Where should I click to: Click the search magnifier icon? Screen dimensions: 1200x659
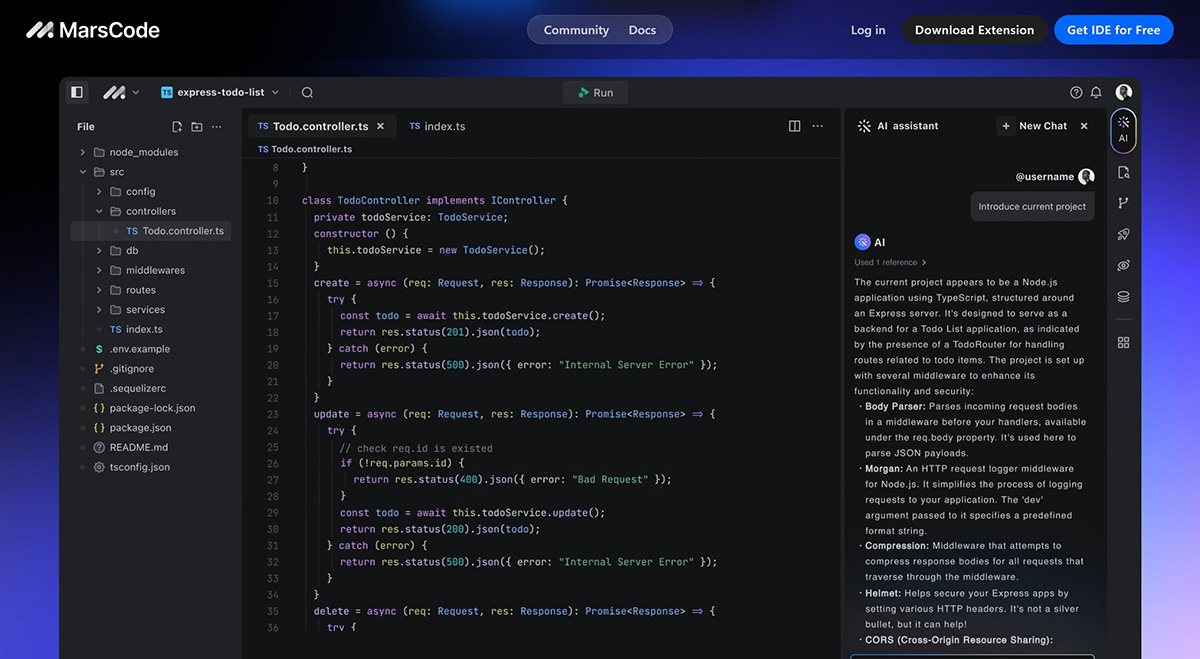pyautogui.click(x=307, y=92)
